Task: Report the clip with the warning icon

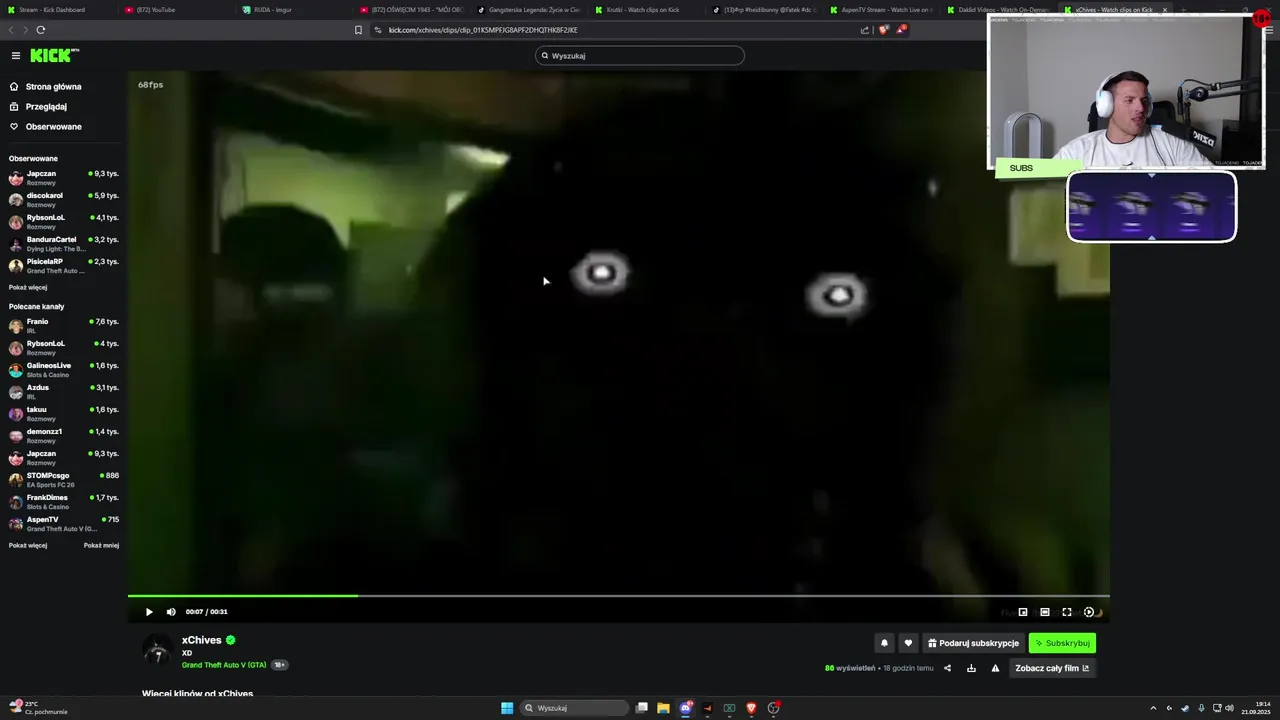Action: 995,668
